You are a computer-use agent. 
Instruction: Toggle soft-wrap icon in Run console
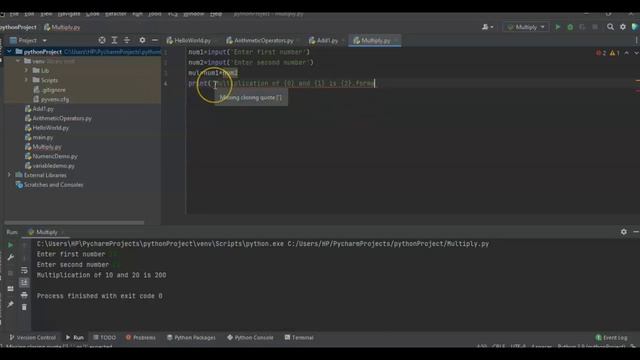click(x=24, y=270)
